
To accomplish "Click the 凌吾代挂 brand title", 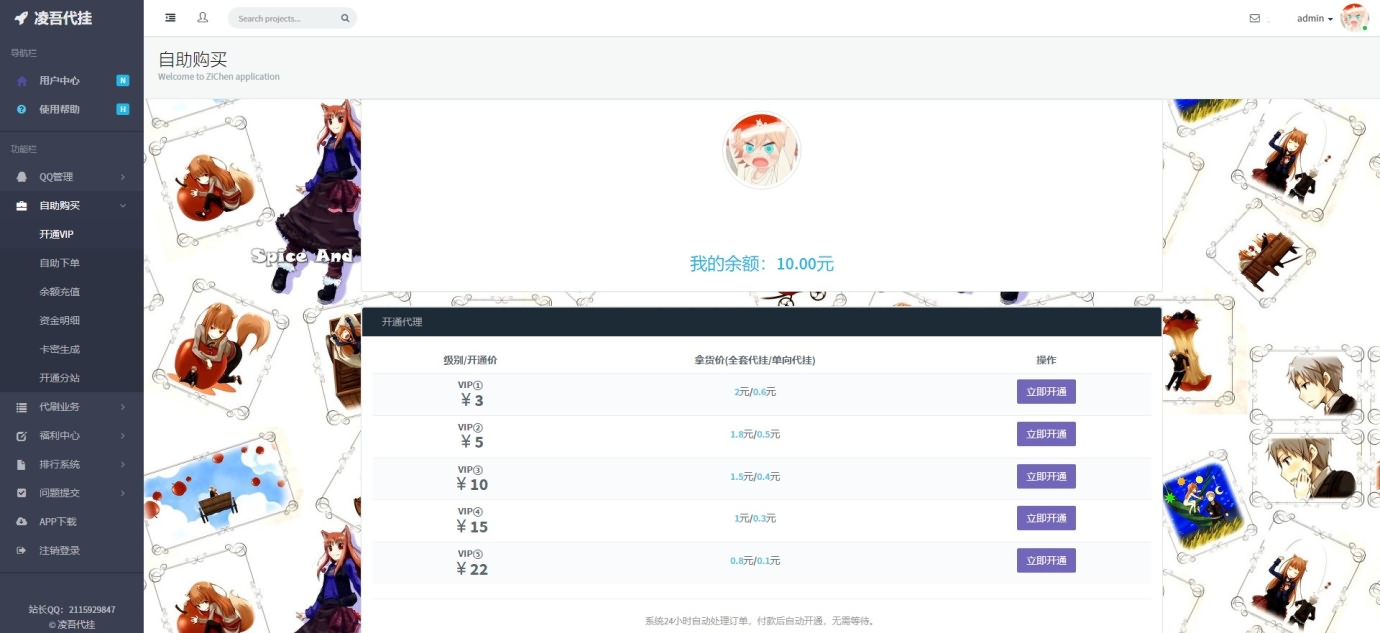I will [x=63, y=18].
